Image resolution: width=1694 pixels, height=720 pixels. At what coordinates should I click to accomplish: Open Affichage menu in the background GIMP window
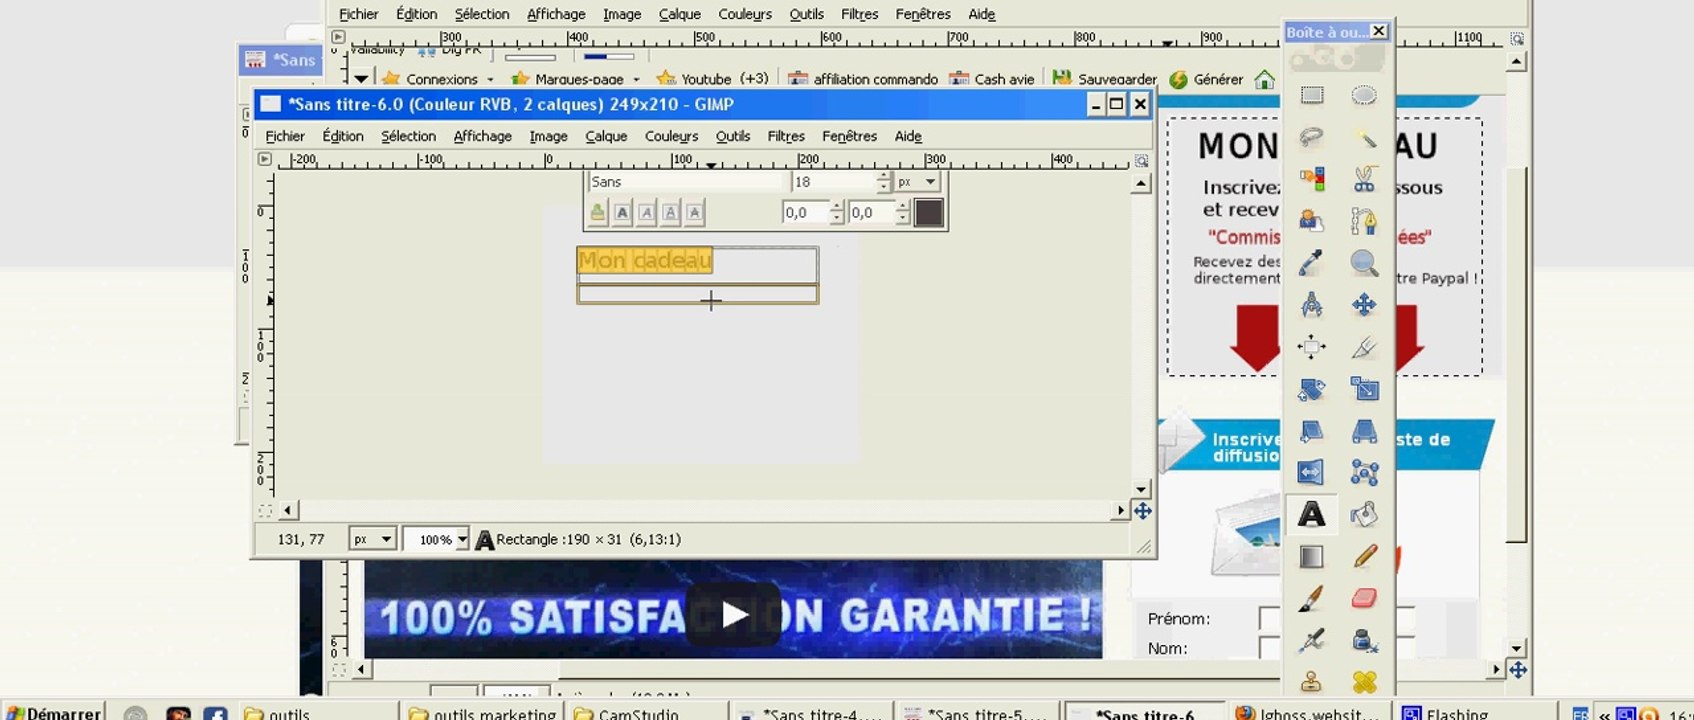coord(556,14)
